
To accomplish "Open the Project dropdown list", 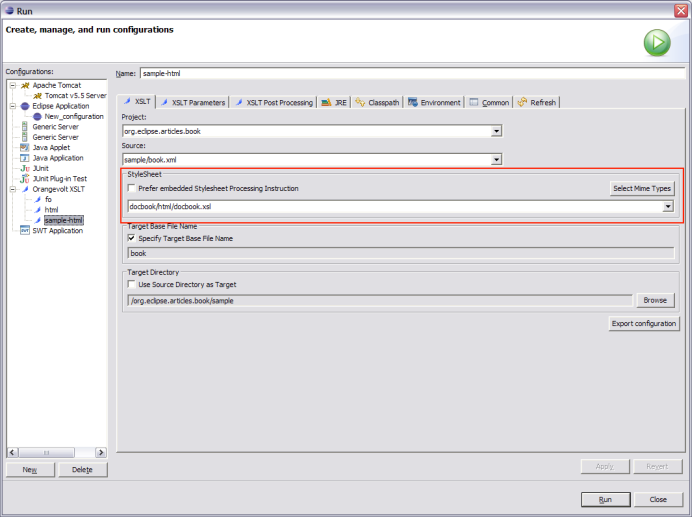I will point(496,131).
